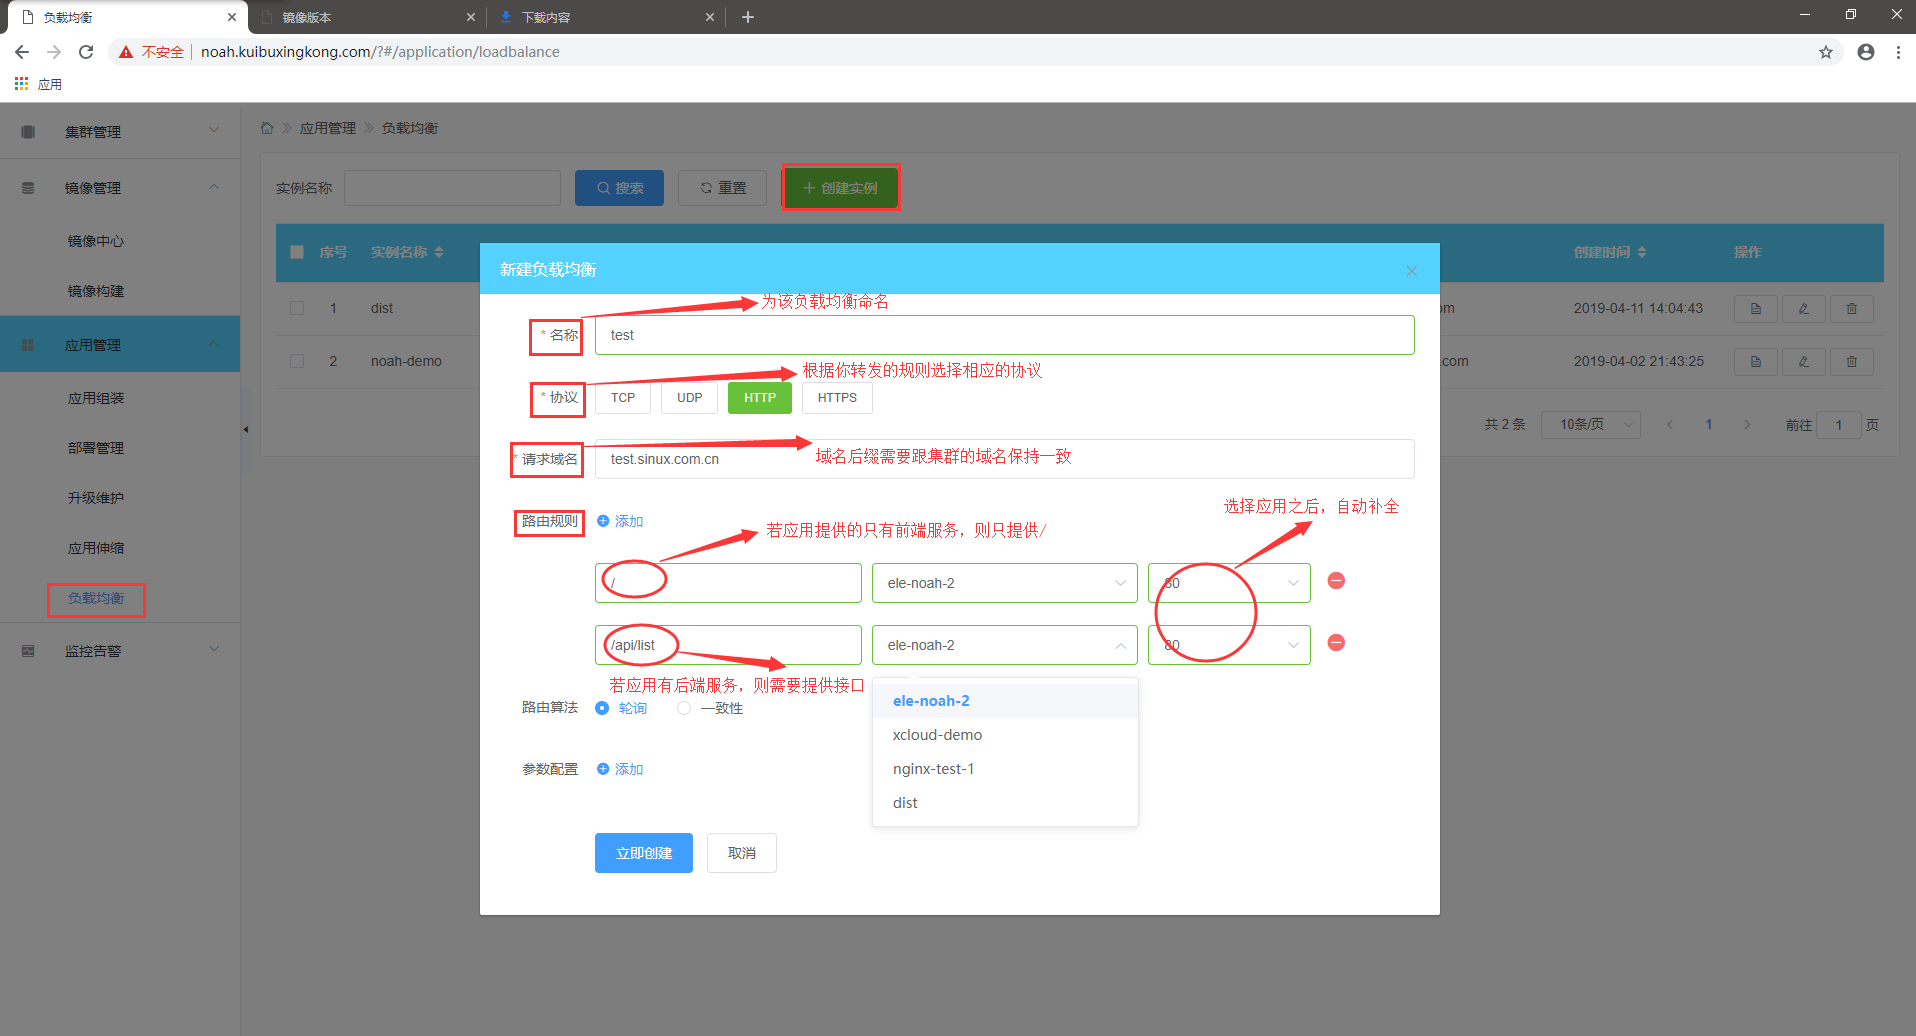1916x1036 pixels.
Task: Click the 请求域名 input field
Action: [1005, 459]
